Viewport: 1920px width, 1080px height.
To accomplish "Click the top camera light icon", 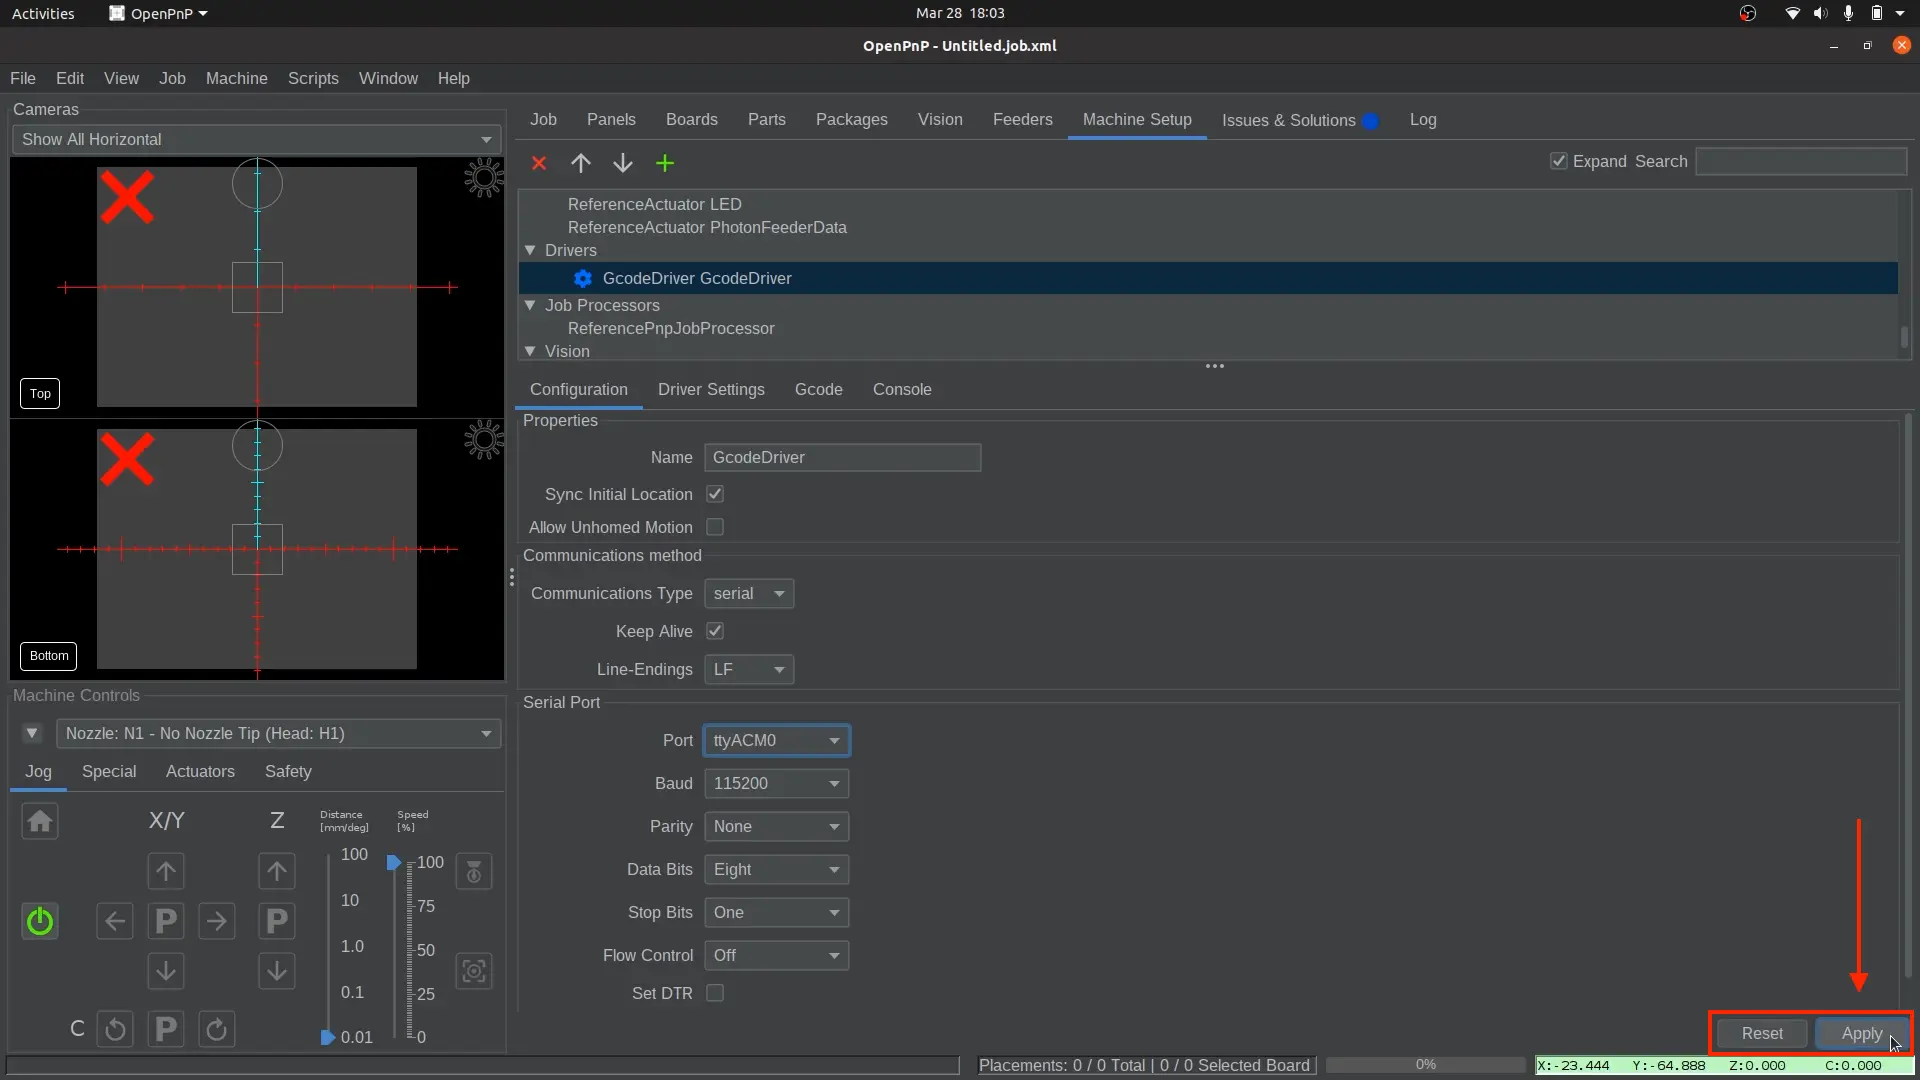I will click(x=484, y=177).
